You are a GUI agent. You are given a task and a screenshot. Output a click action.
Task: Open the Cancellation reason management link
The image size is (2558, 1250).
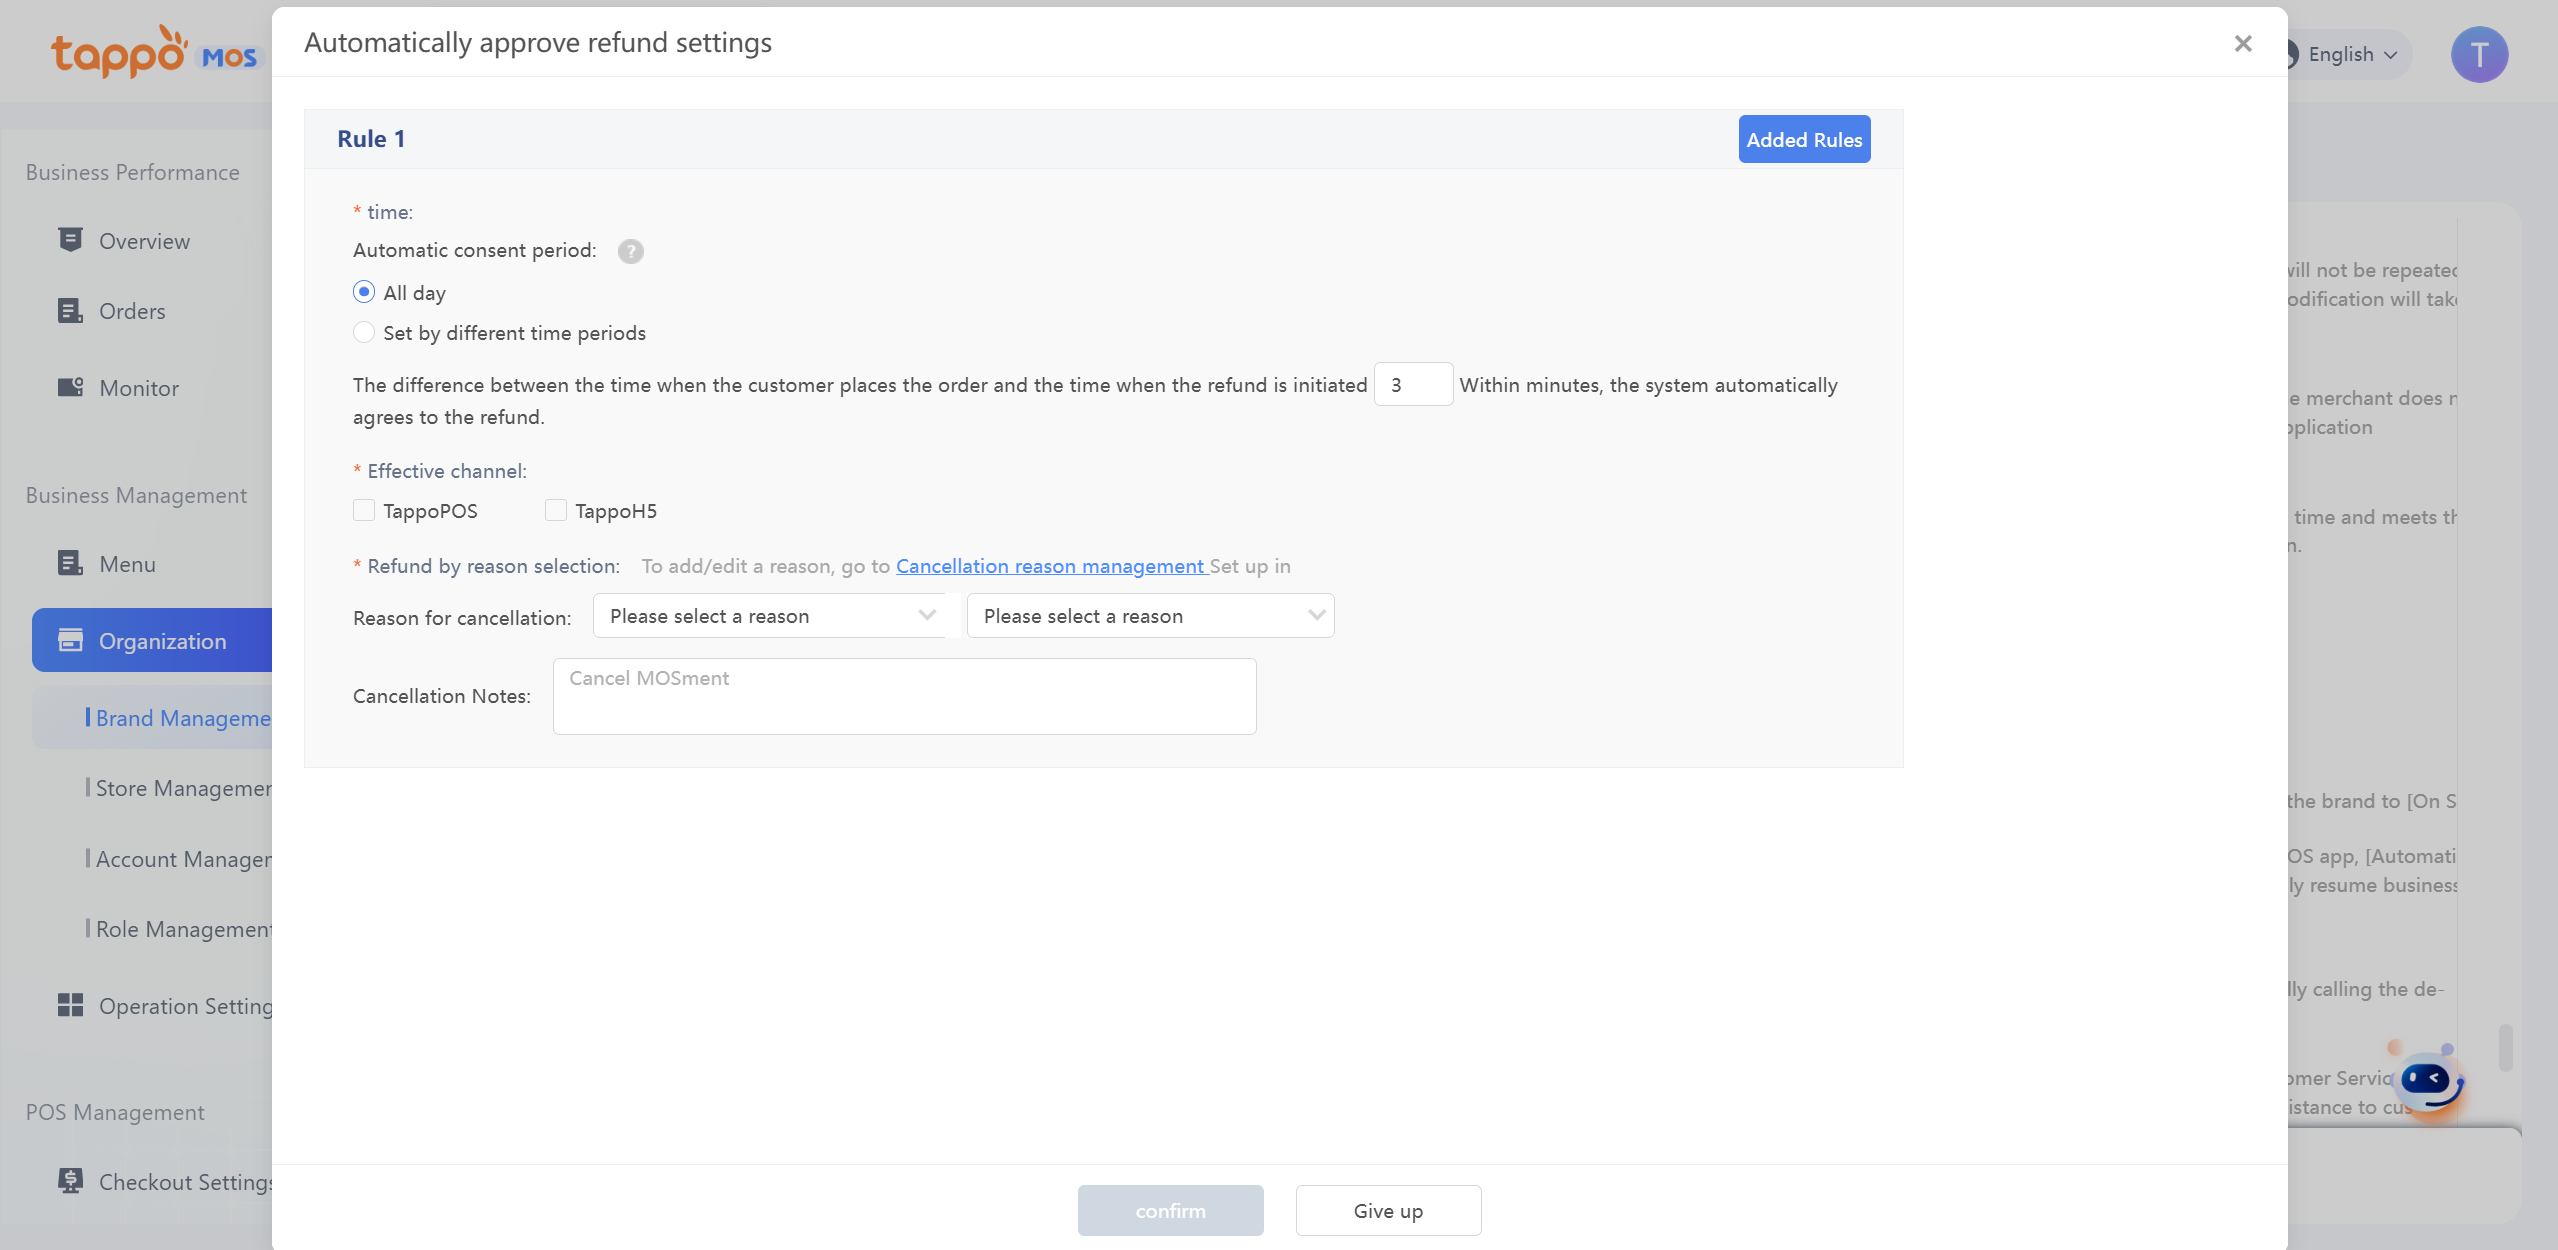1050,566
